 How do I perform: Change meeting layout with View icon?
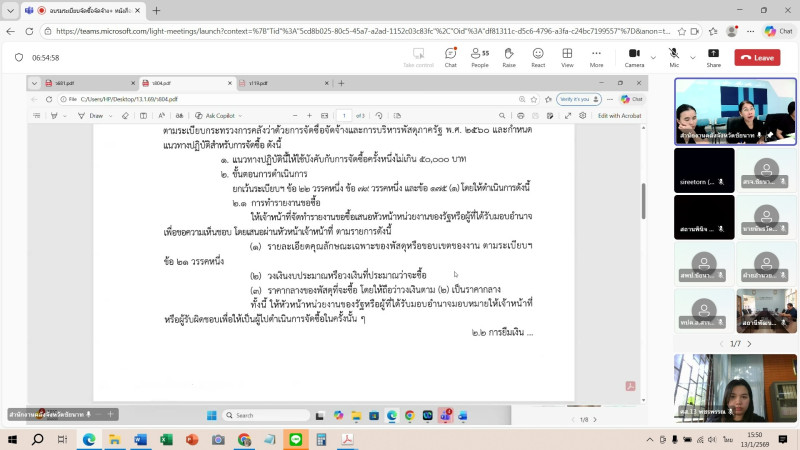coord(567,57)
